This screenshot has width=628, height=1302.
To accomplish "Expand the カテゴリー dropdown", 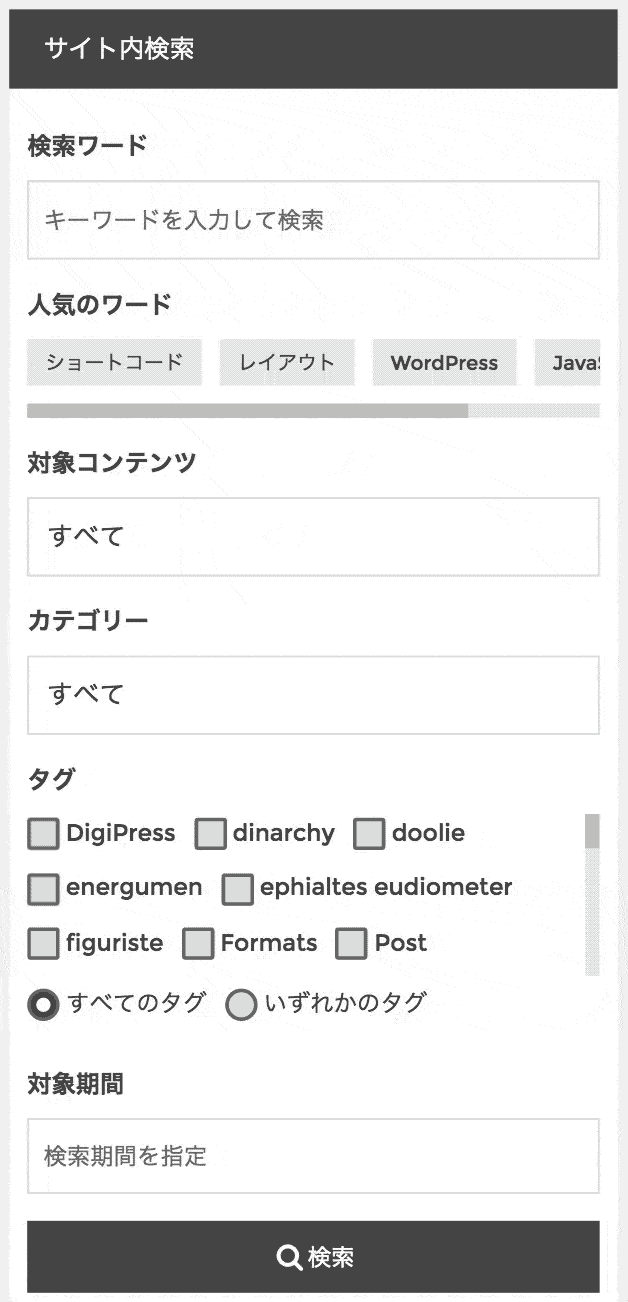I will 313,695.
